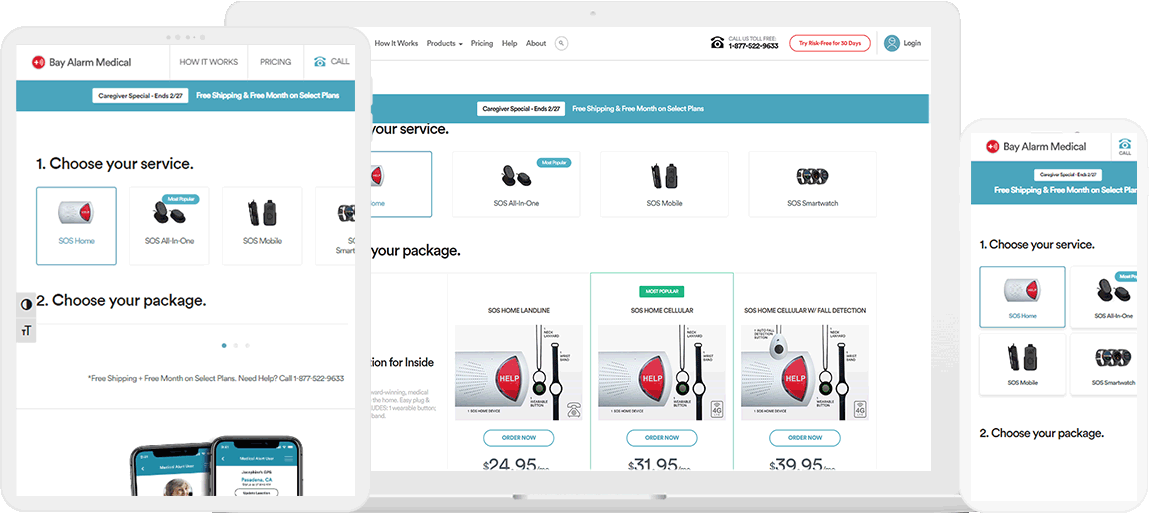Open Pricing in laptop navigation
The image size is (1150, 515).
(x=482, y=43)
